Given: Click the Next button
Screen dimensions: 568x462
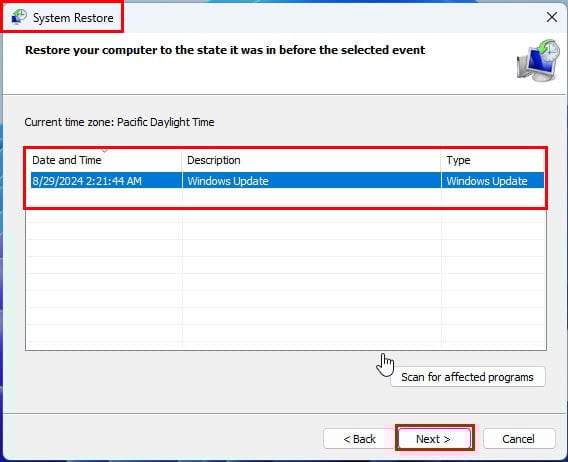Looking at the screenshot, I should 434,439.
